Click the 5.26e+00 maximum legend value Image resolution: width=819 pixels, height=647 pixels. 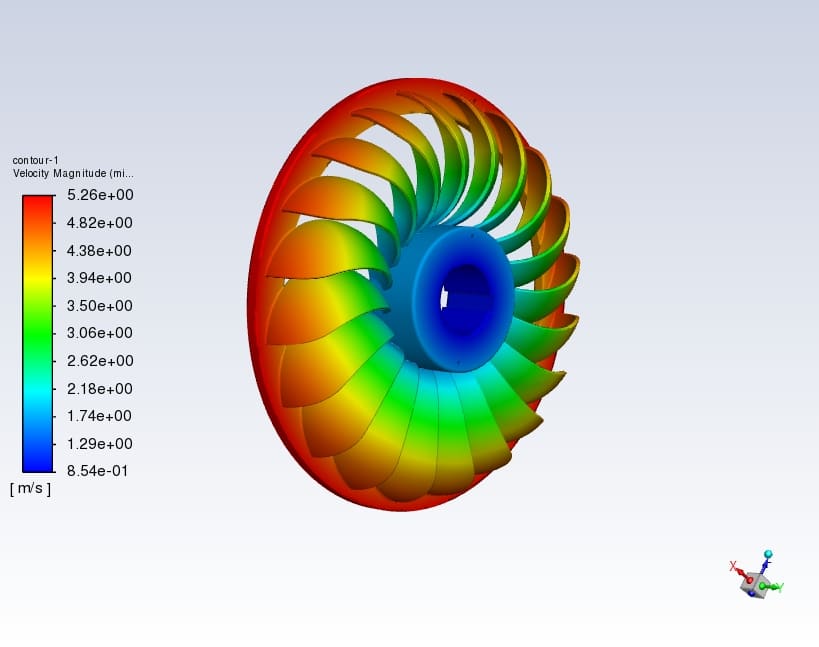tap(98, 195)
